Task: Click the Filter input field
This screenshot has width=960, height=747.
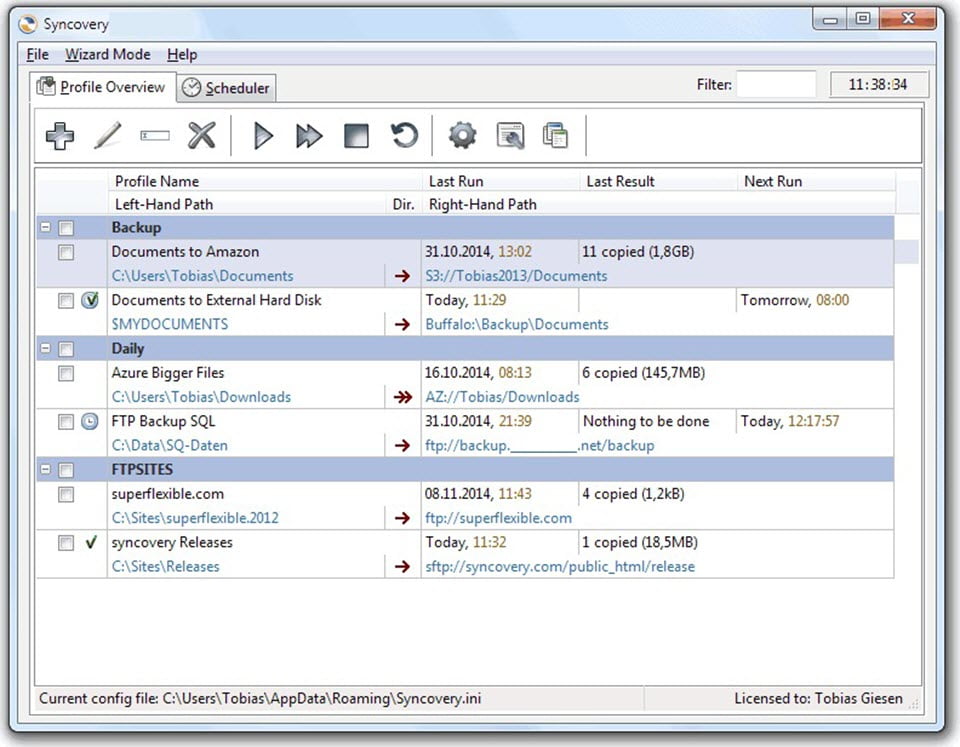Action: [x=776, y=84]
